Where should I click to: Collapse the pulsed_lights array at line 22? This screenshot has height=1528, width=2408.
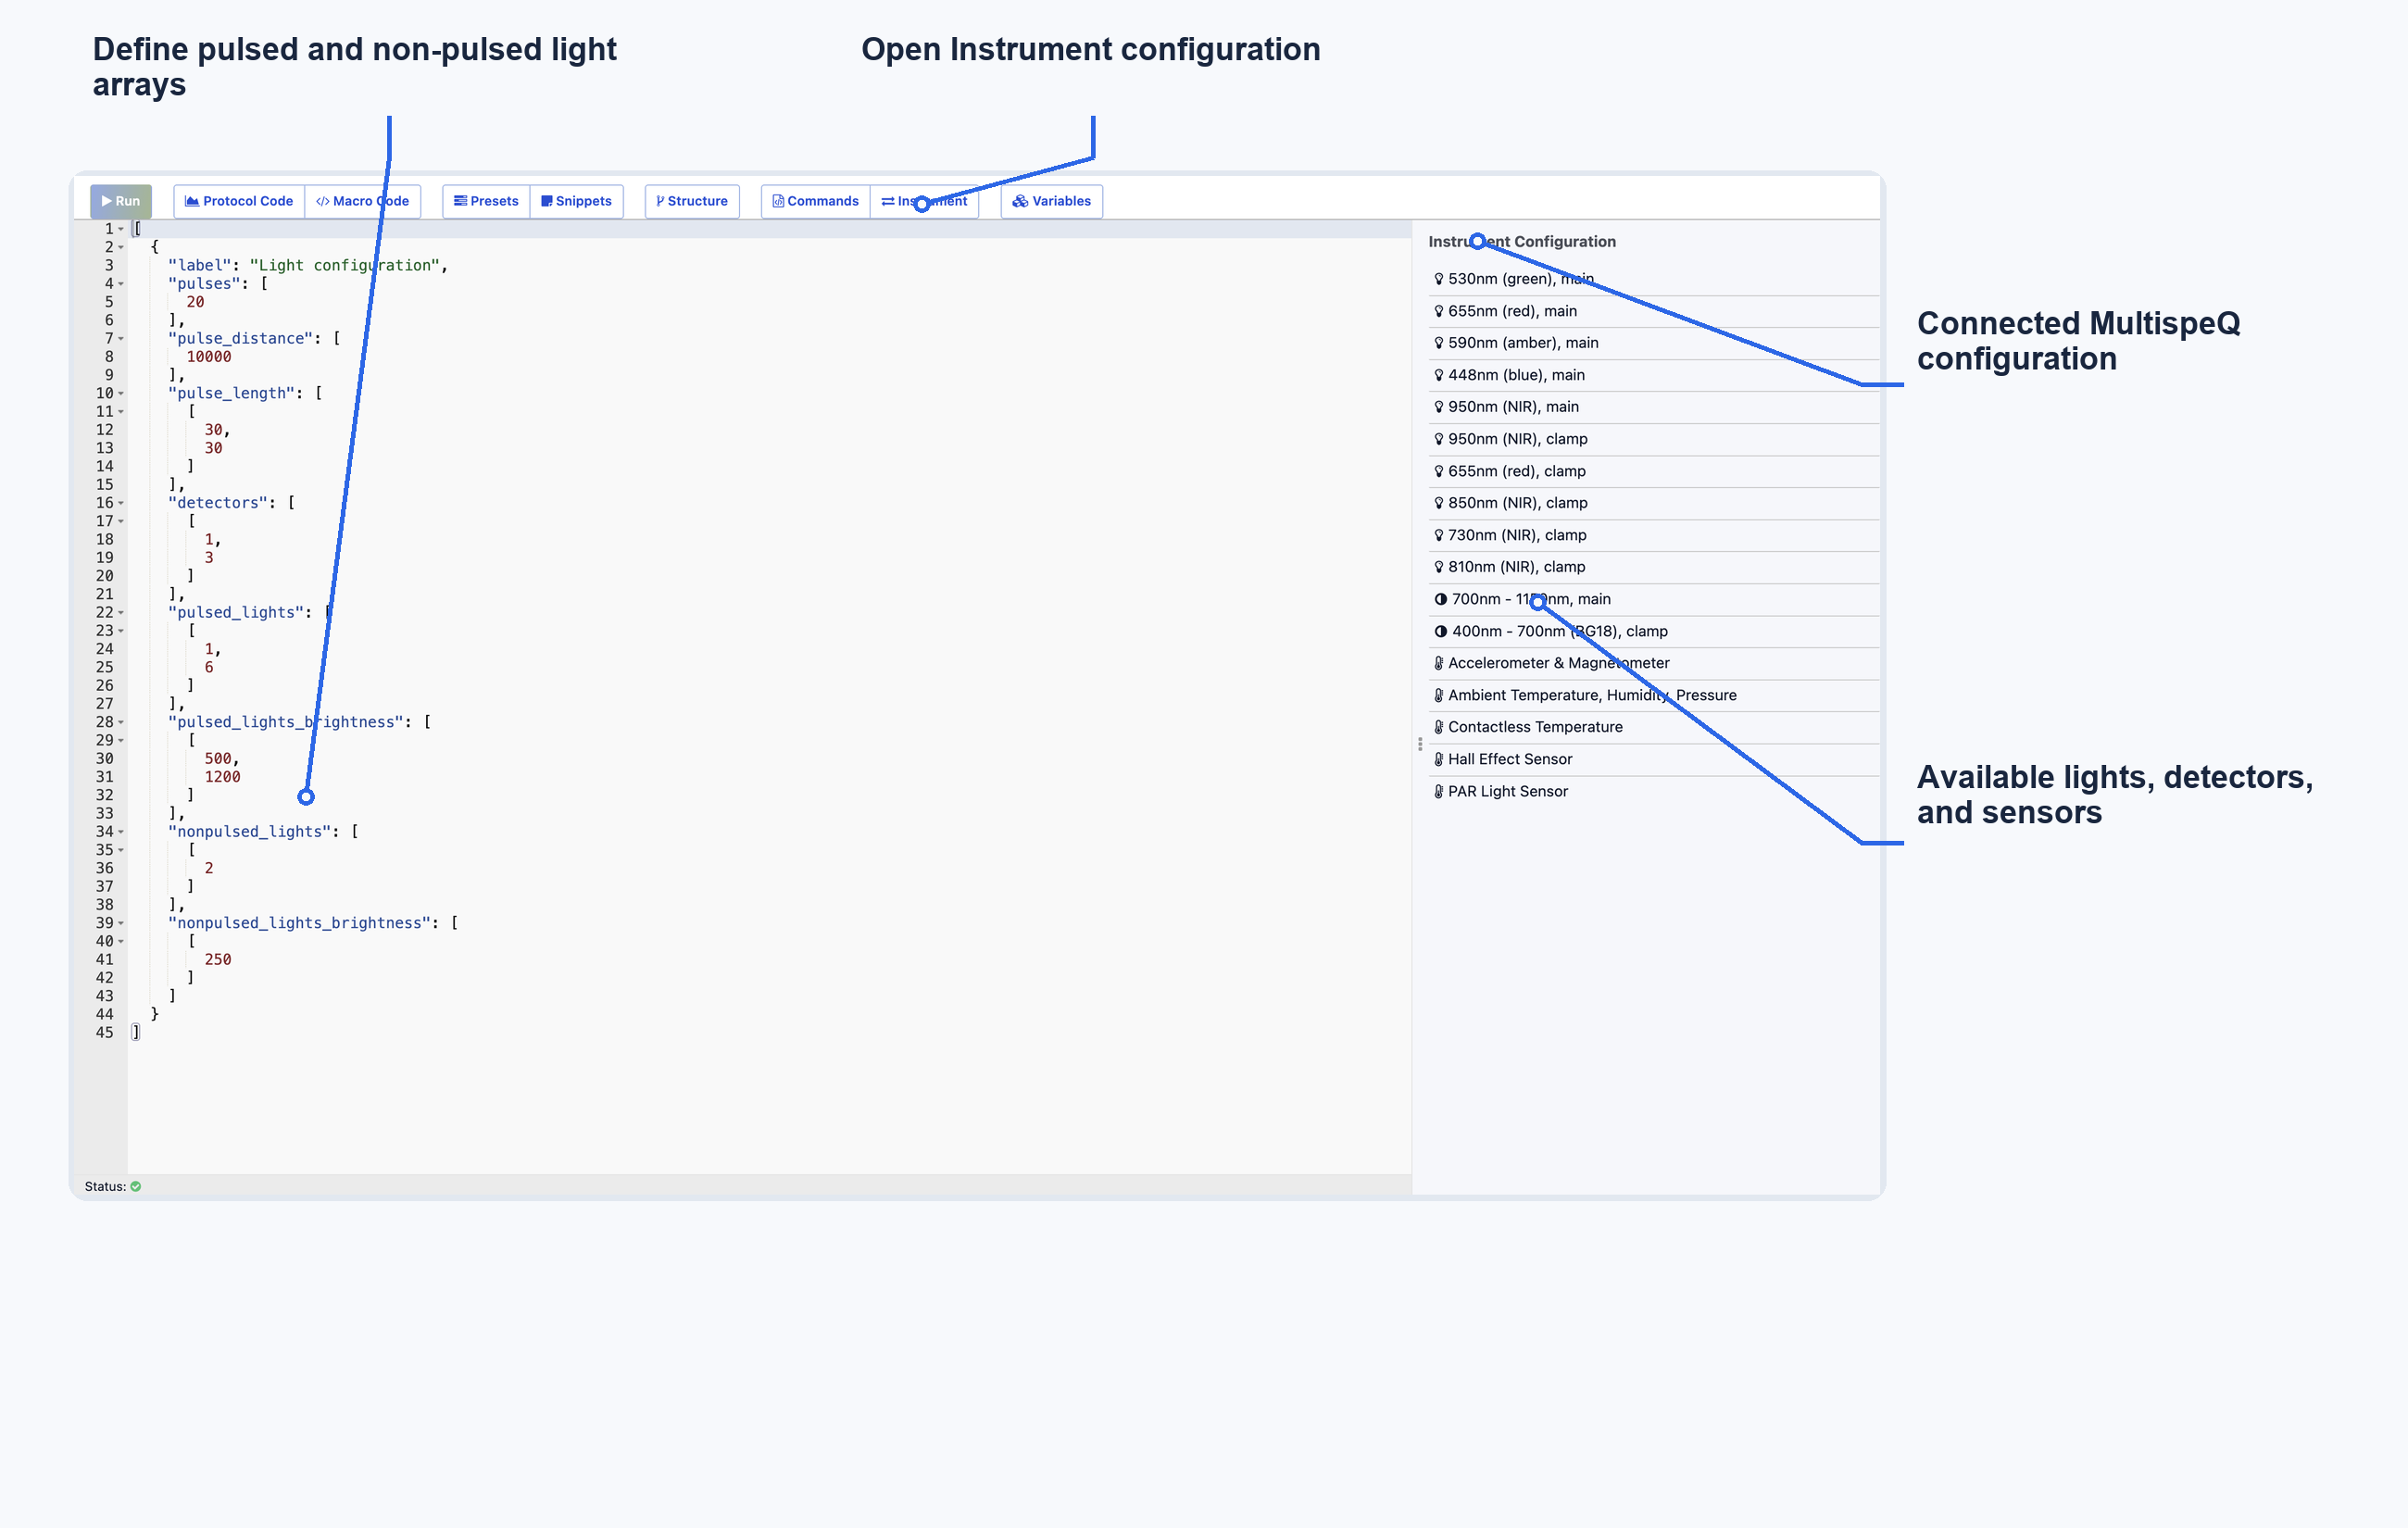(121, 612)
